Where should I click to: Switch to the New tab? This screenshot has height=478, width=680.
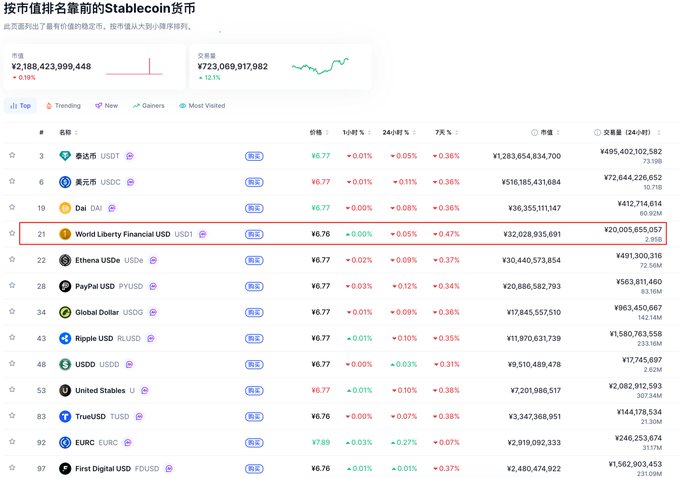[107, 105]
